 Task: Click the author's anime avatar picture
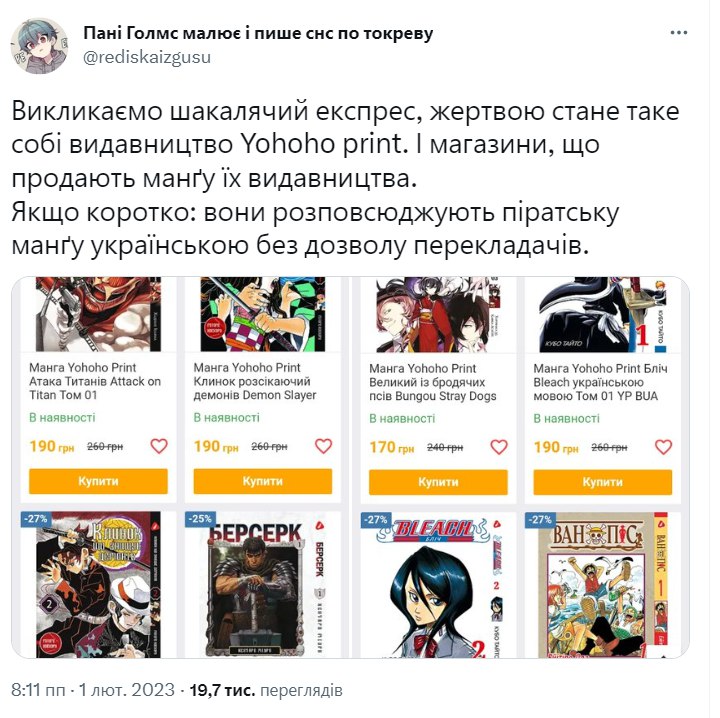(x=39, y=46)
